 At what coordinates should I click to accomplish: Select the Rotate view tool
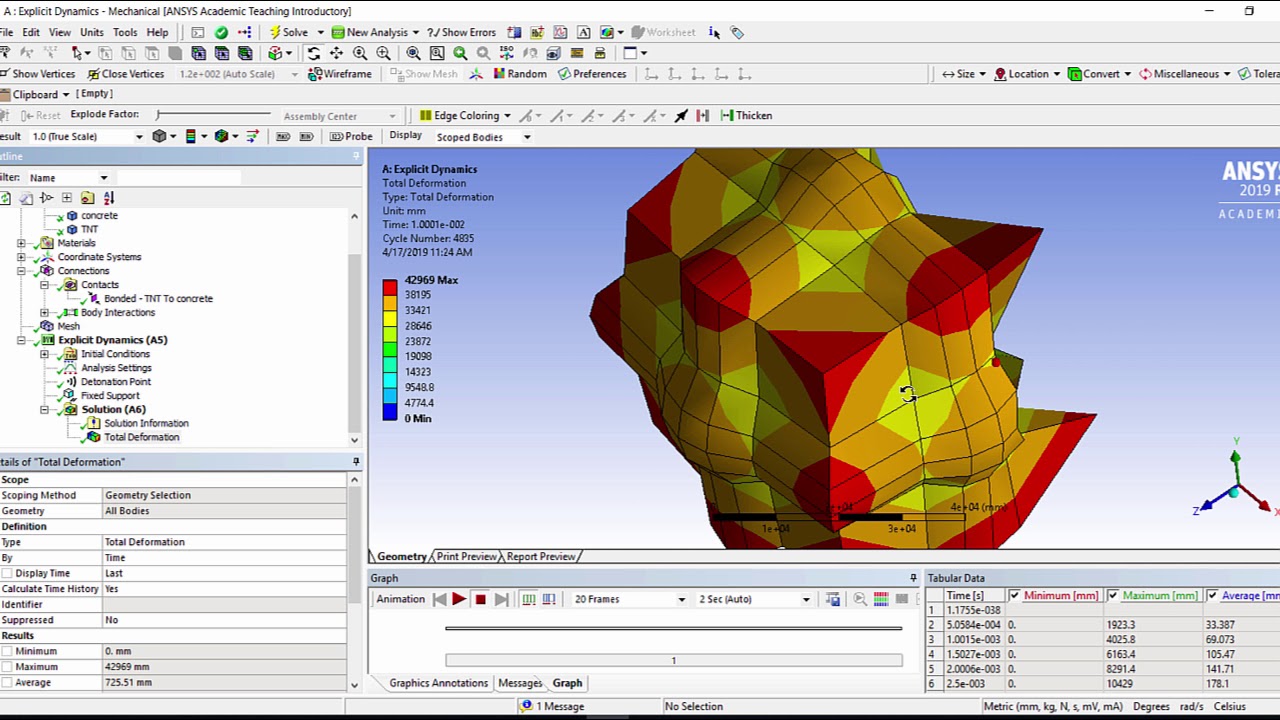click(313, 53)
